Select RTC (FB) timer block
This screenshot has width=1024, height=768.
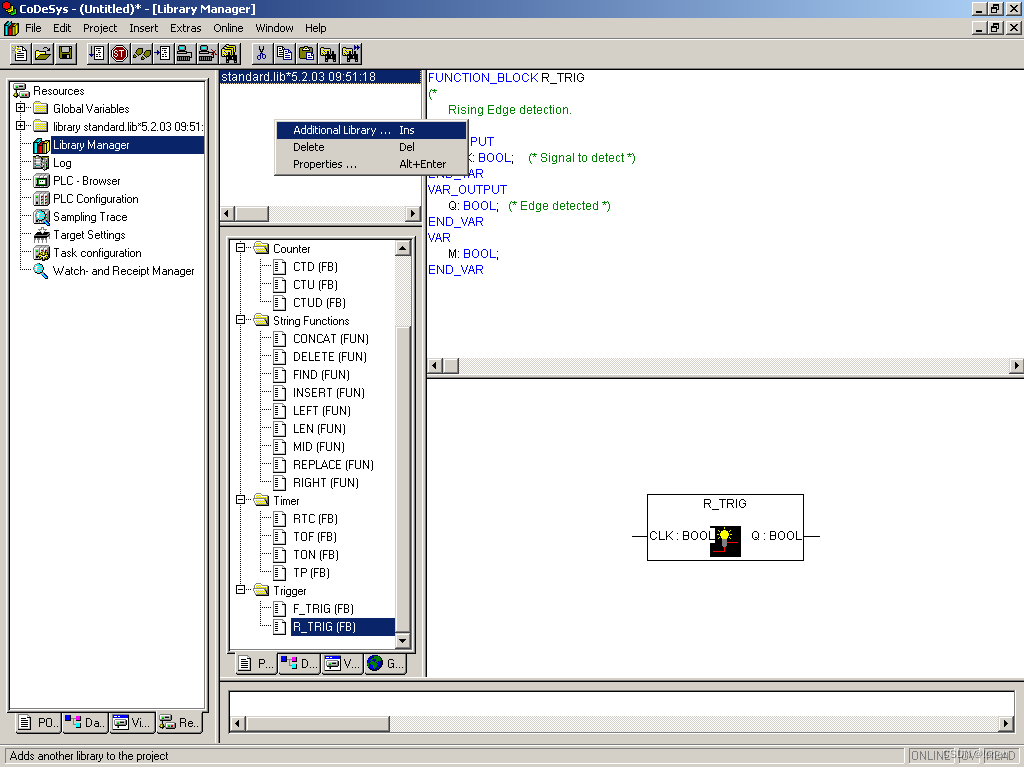(315, 519)
